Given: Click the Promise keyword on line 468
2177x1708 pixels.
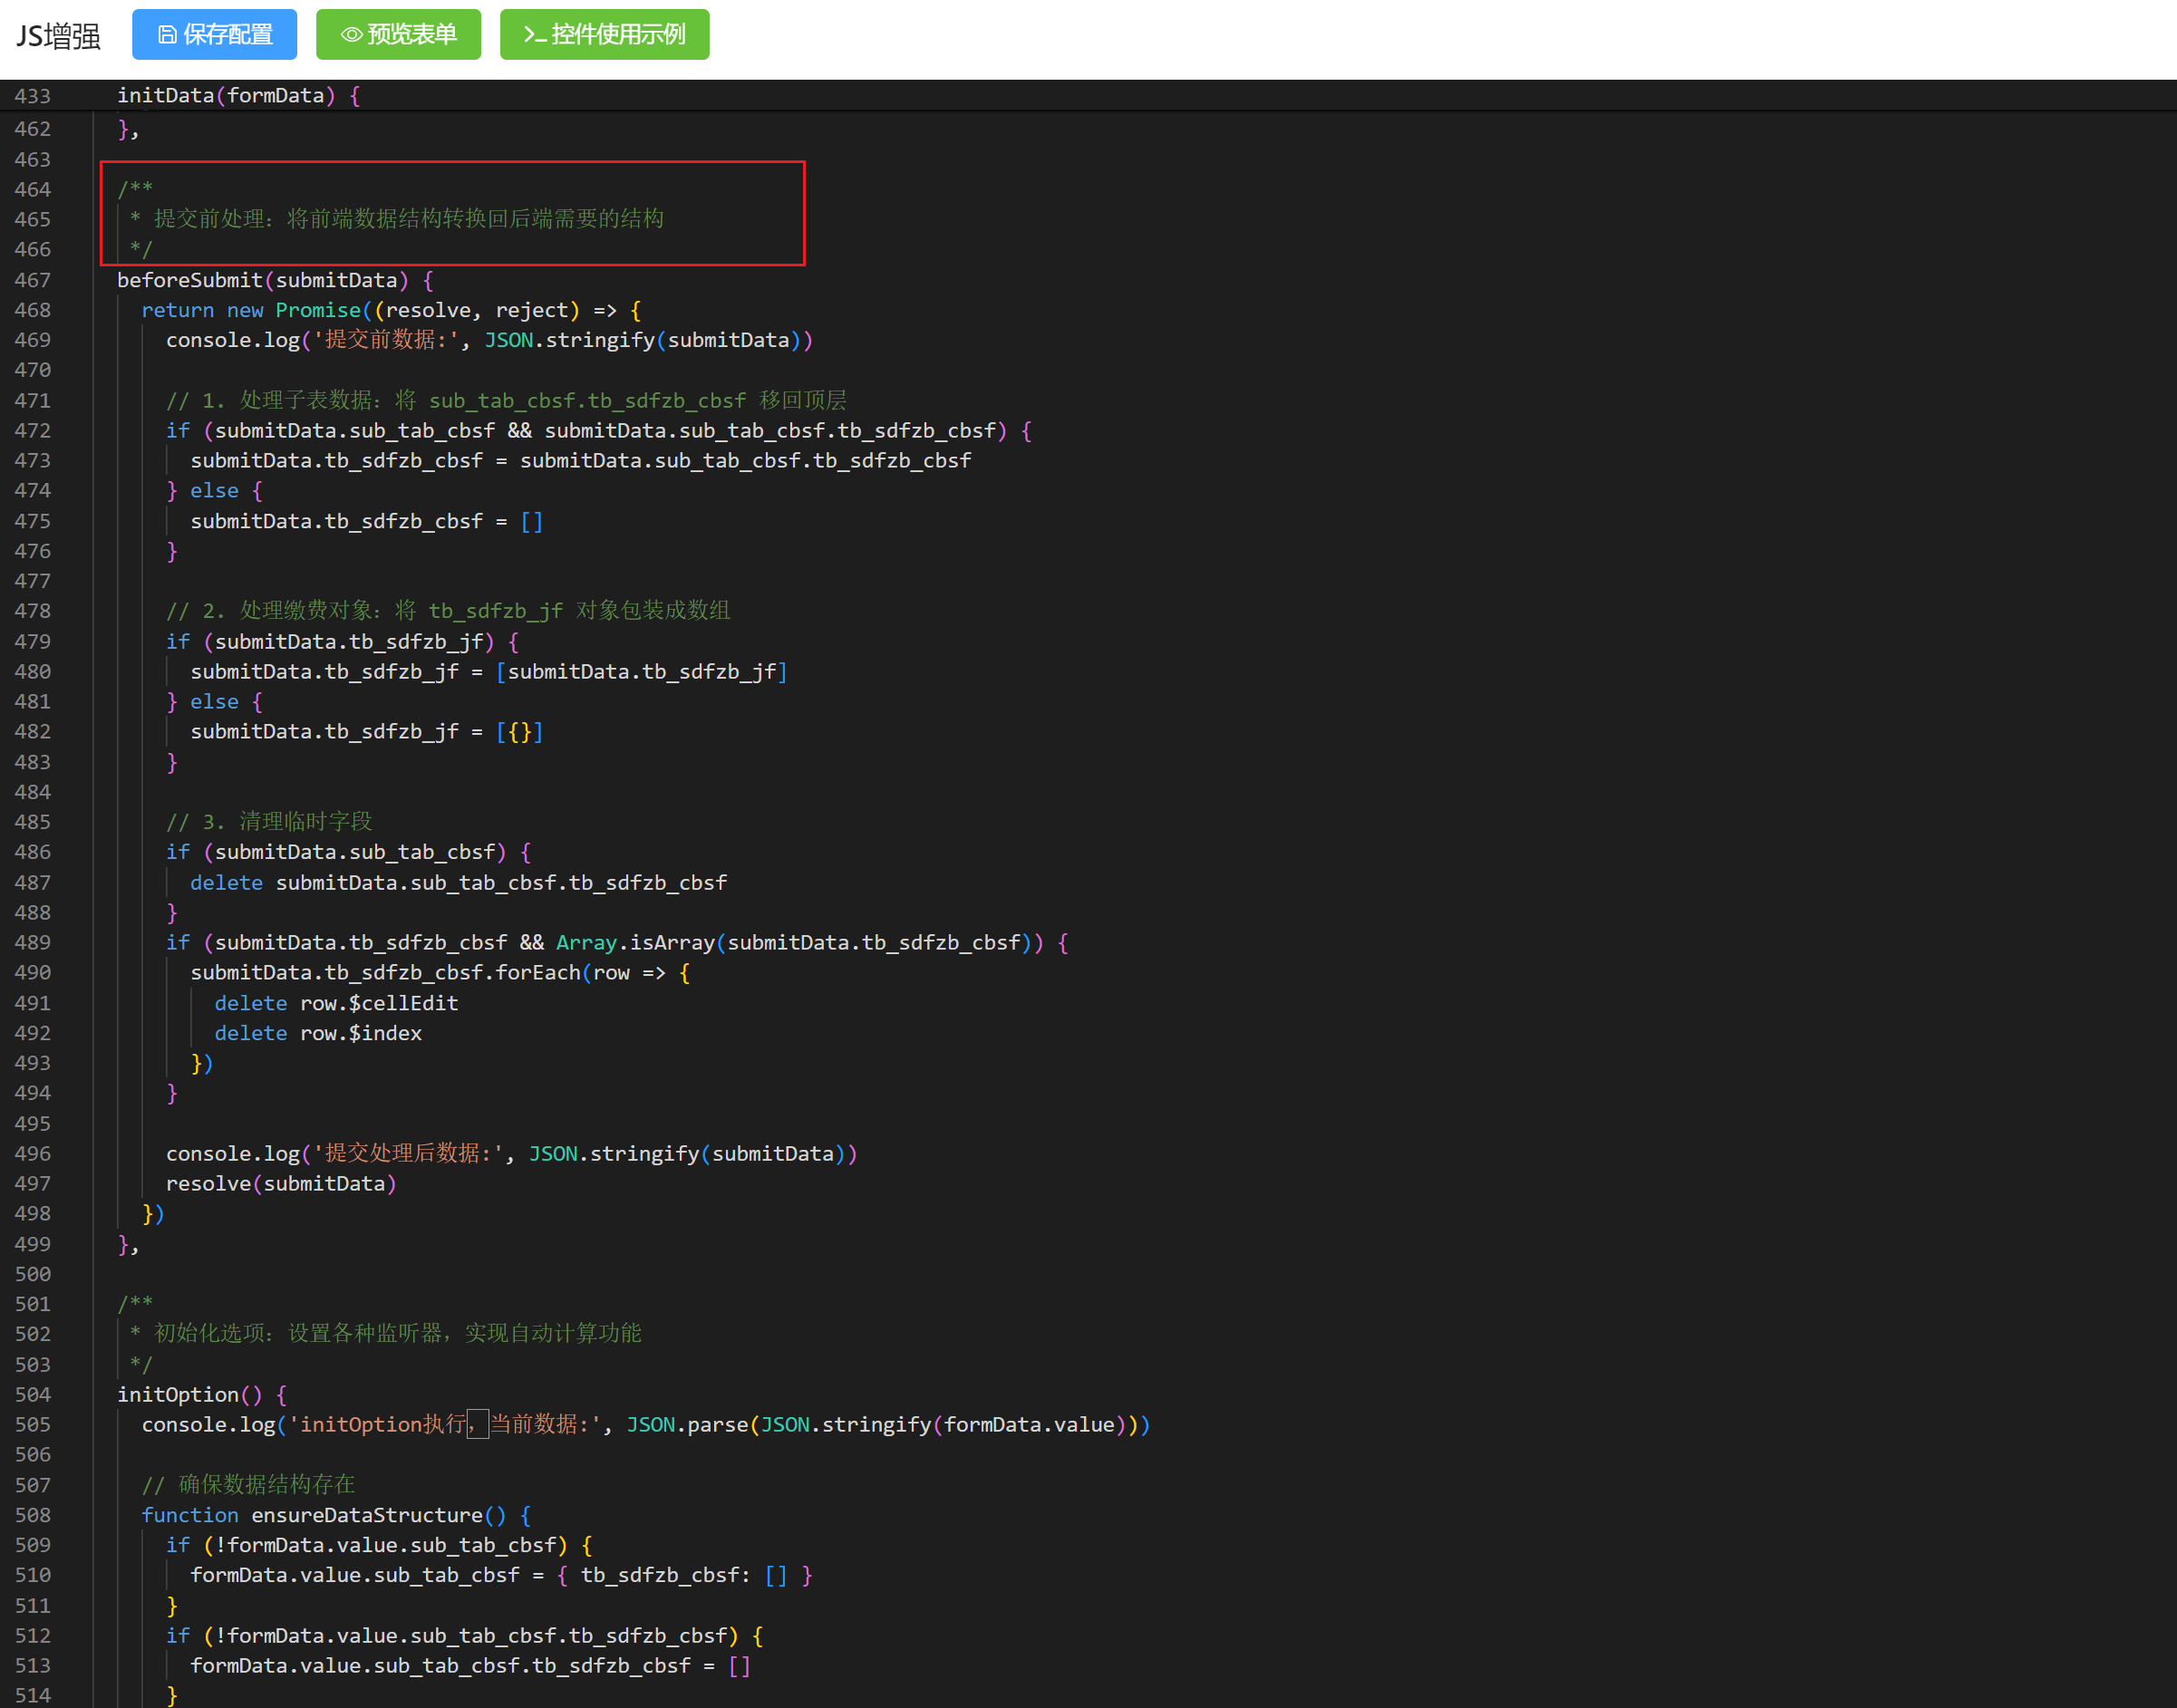Looking at the screenshot, I should point(317,310).
